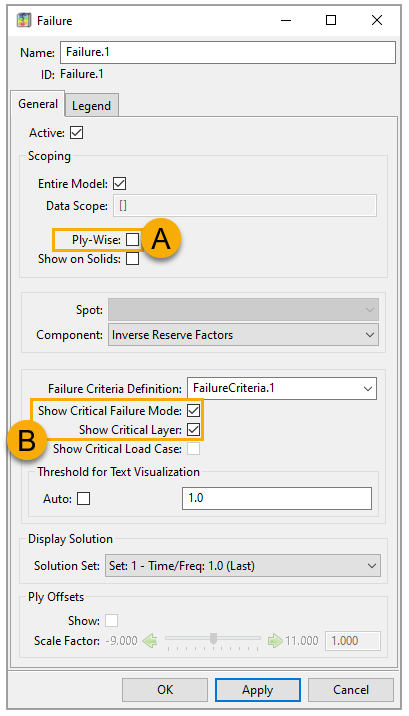
Task: Maximize the Failure dialog window
Action: (331, 20)
